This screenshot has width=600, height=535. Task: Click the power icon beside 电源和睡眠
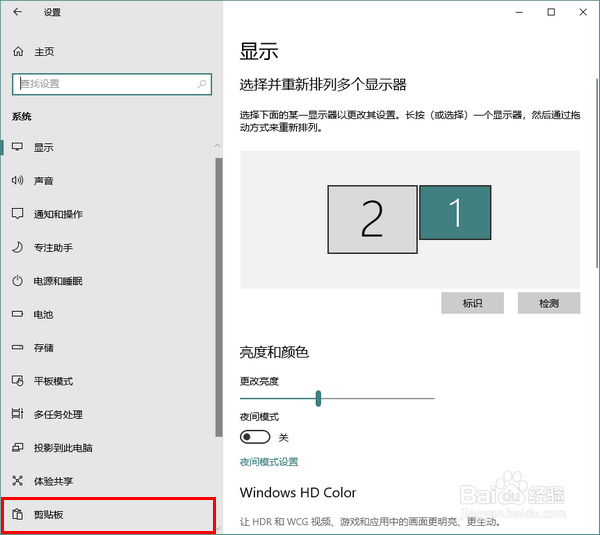pyautogui.click(x=18, y=281)
